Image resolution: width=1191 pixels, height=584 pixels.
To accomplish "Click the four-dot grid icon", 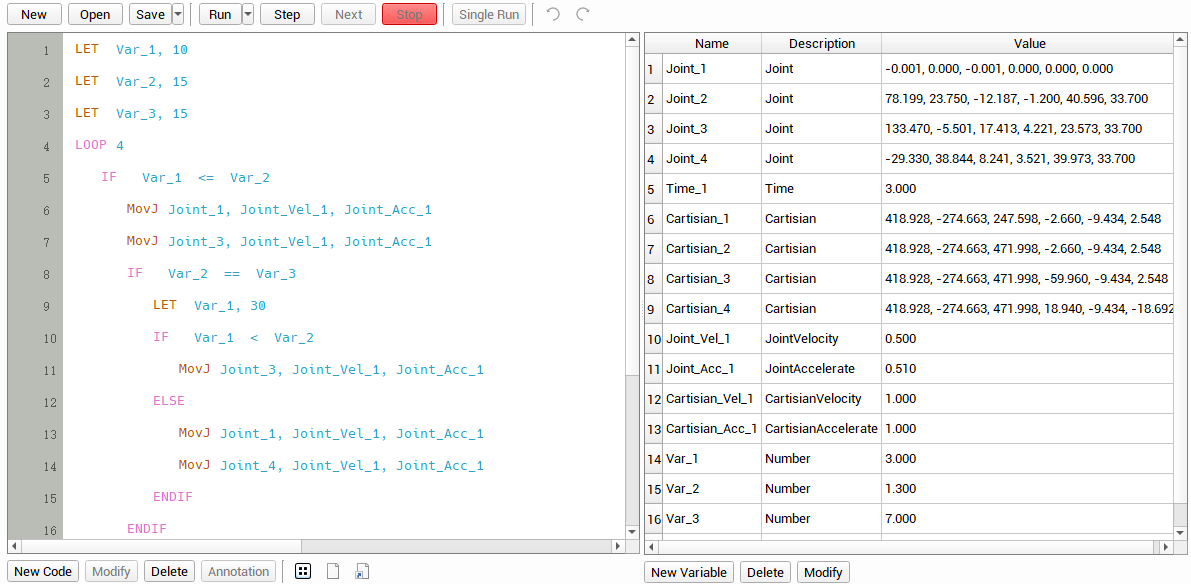I will (303, 571).
